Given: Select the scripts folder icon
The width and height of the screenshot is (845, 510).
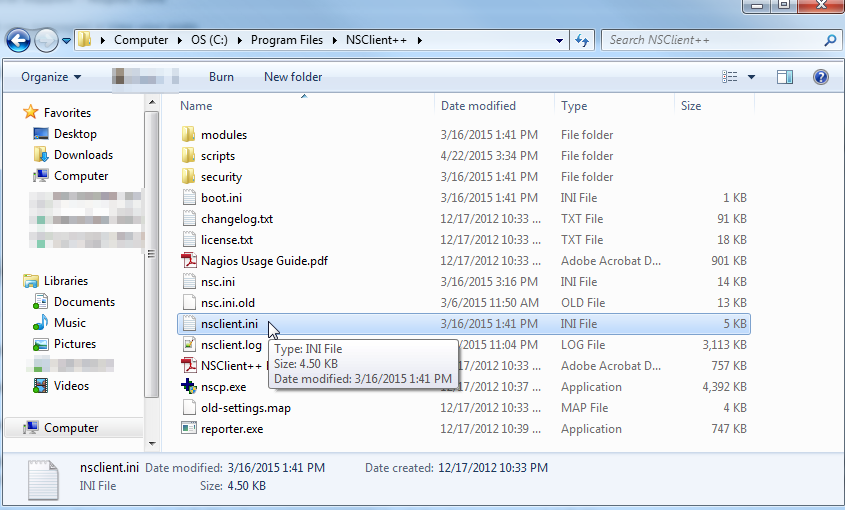Looking at the screenshot, I should click(188, 155).
